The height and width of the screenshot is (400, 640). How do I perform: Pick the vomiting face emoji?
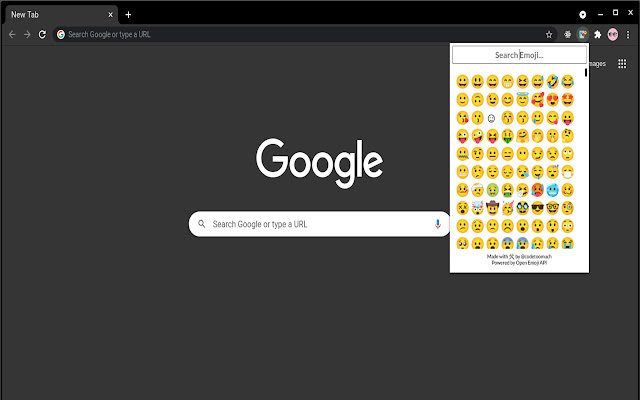(507, 190)
